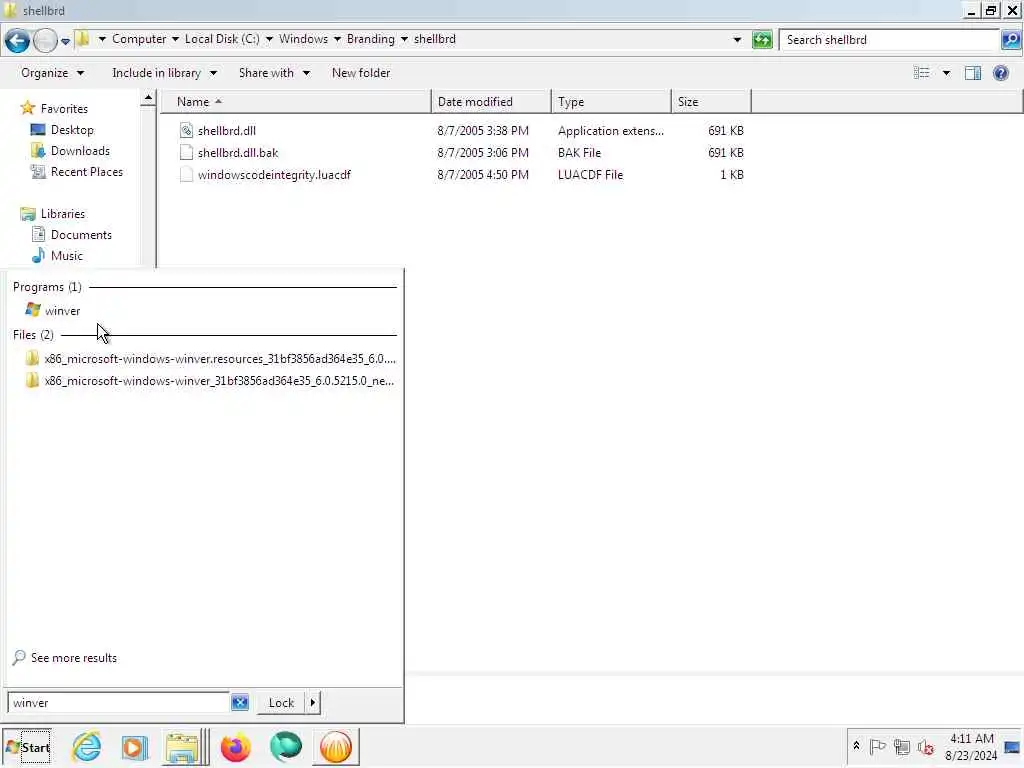This screenshot has width=1024, height=768.
Task: Click See more results link
Action: 73,658
